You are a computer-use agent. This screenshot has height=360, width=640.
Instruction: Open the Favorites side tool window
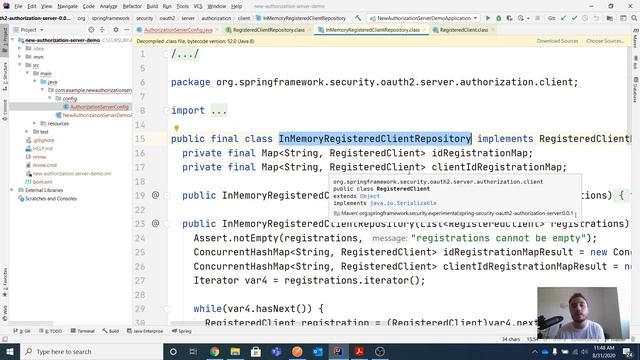pos(5,282)
